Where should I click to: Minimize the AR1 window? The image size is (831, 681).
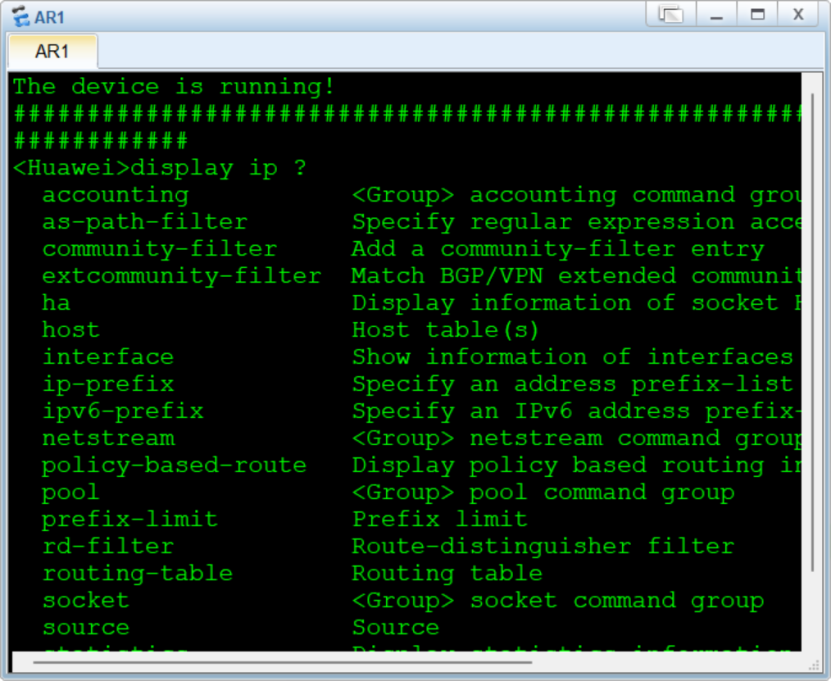pos(717,14)
